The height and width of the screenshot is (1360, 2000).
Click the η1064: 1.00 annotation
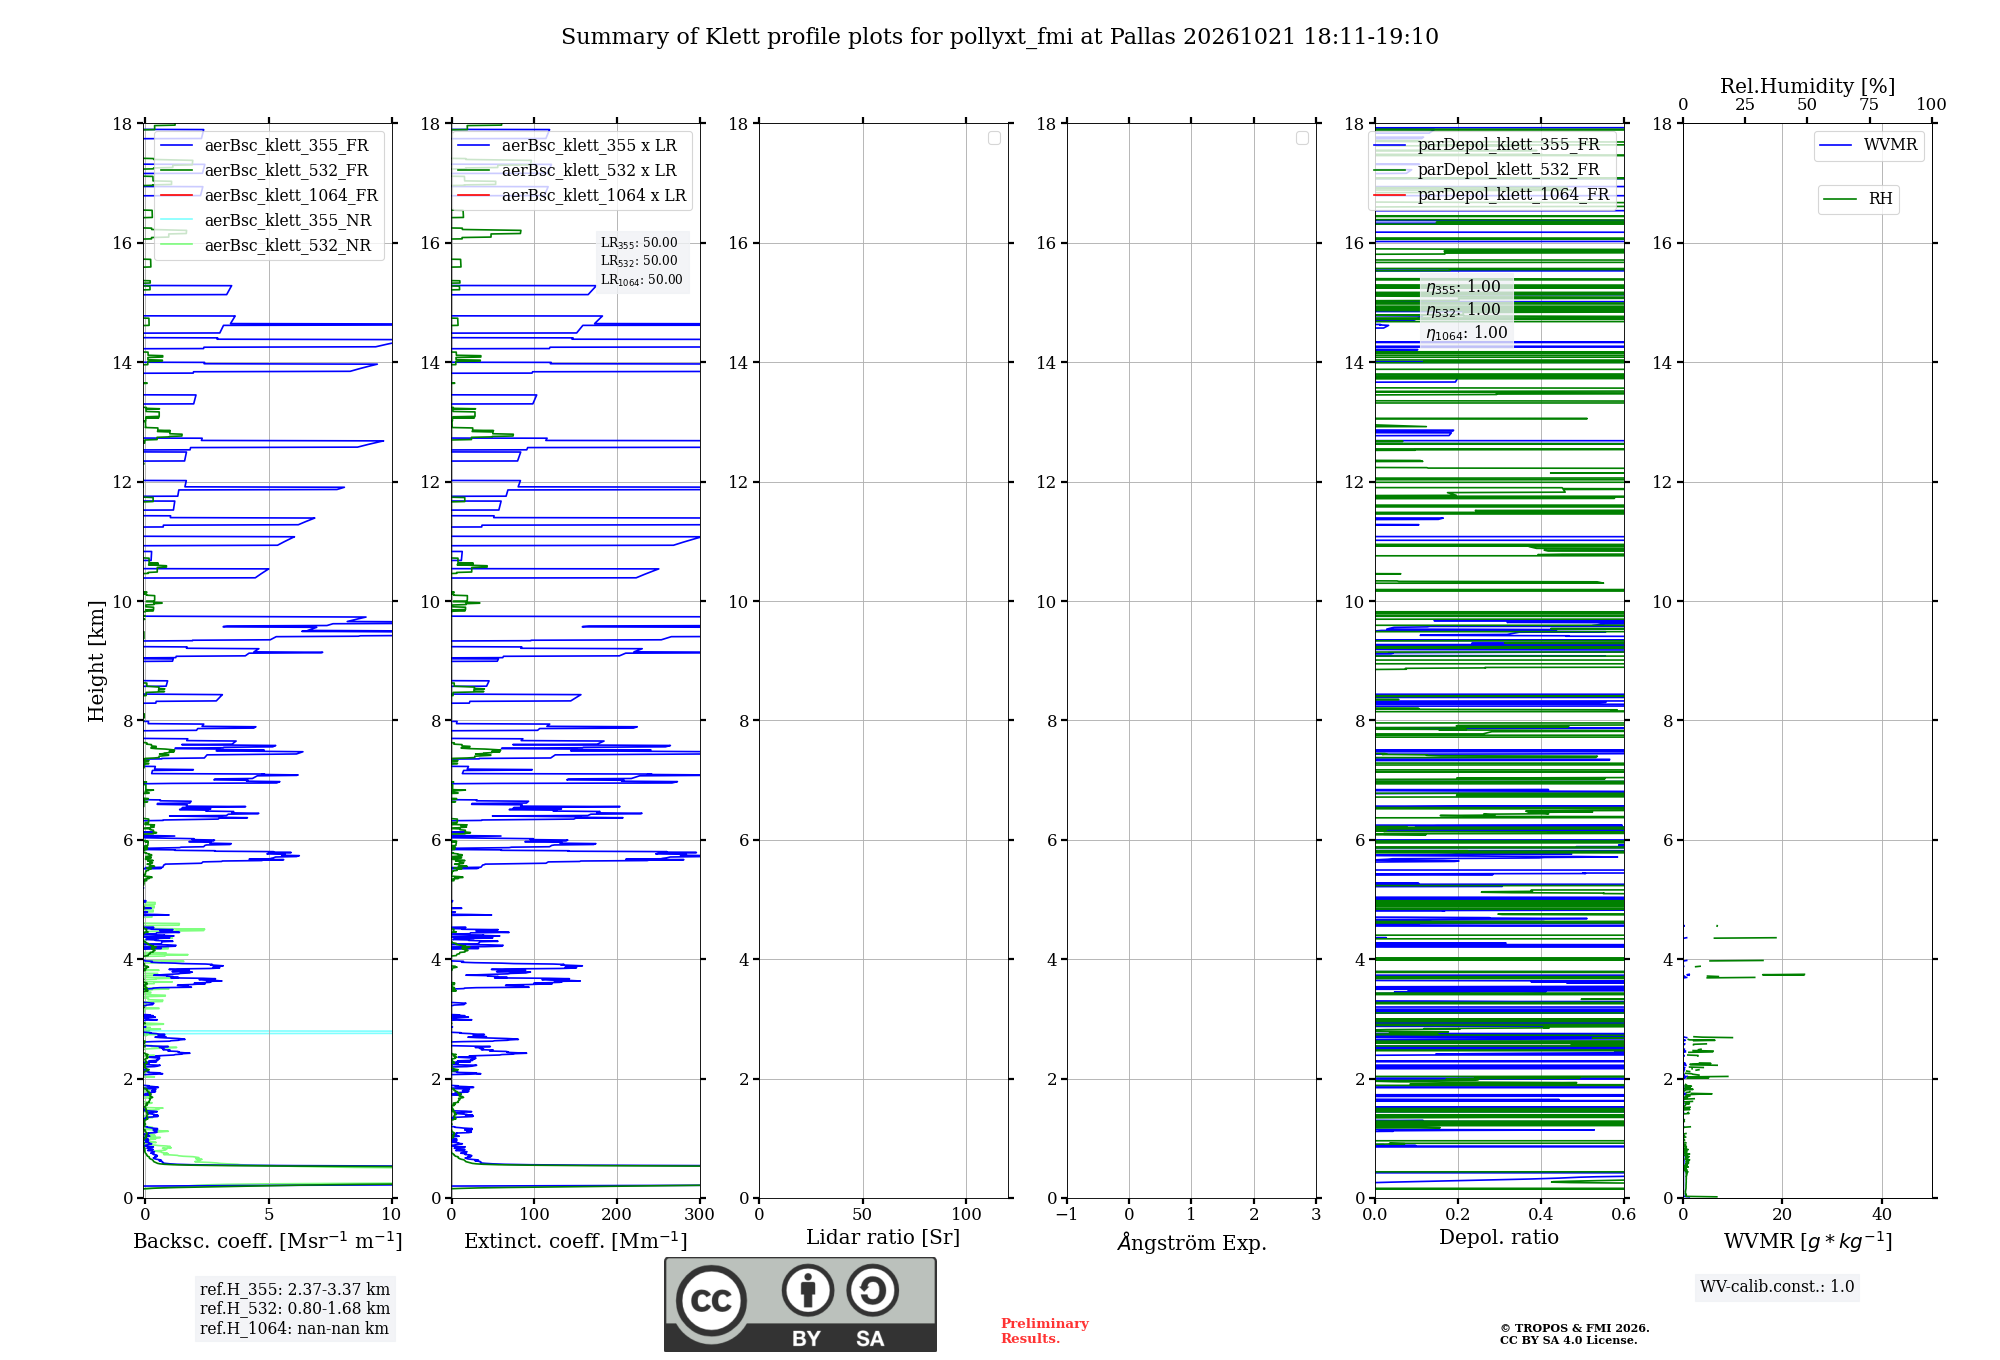click(x=1467, y=333)
